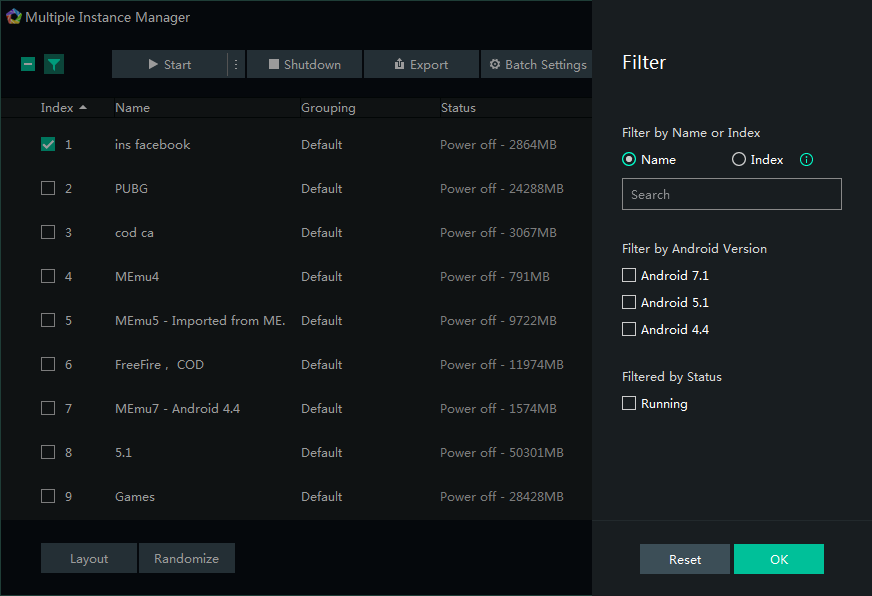Export the selected instance

[x=420, y=64]
